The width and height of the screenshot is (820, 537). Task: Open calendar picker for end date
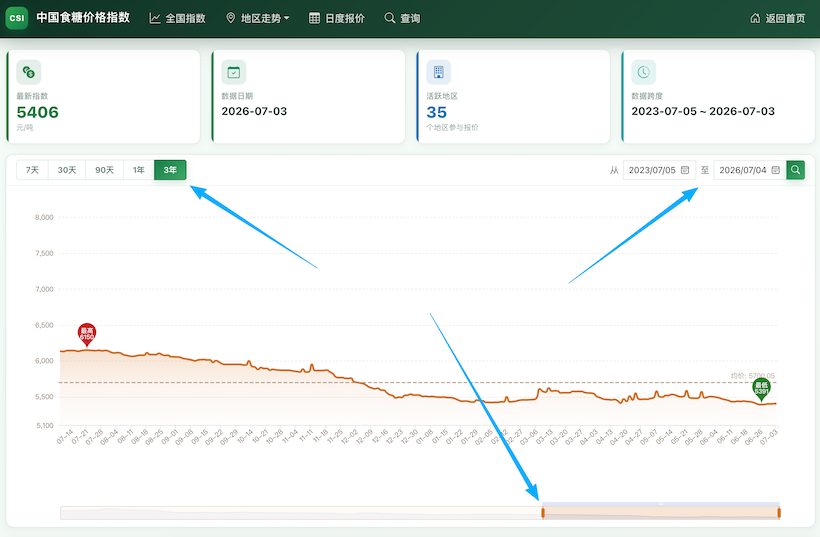click(x=776, y=170)
